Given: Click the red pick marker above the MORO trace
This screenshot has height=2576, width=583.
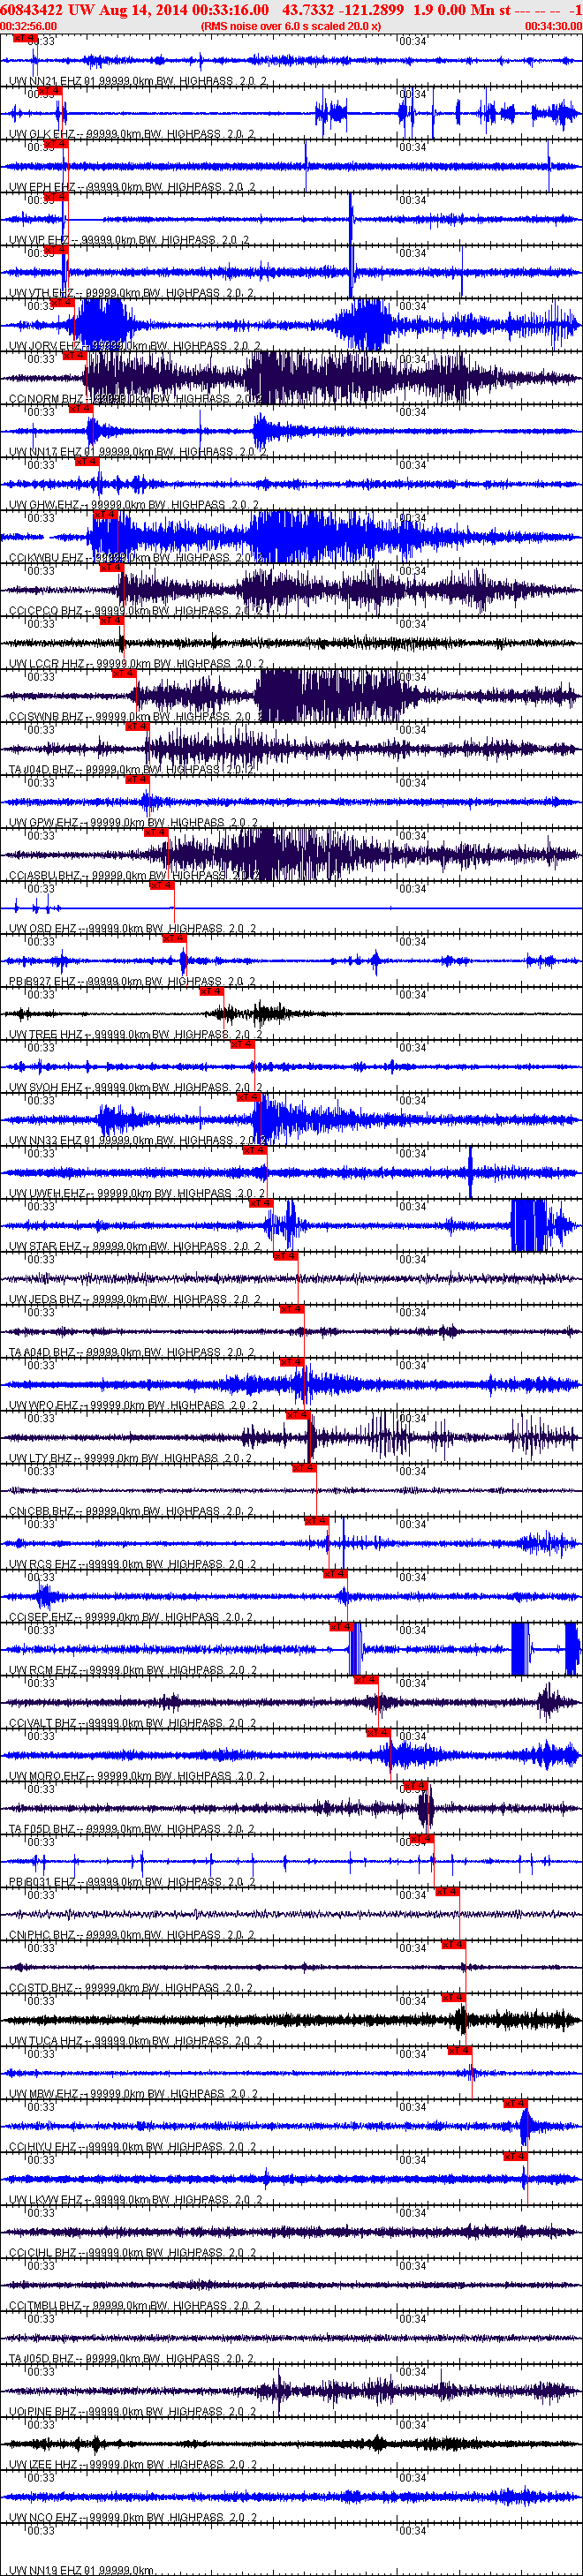Looking at the screenshot, I should coord(378,1733).
